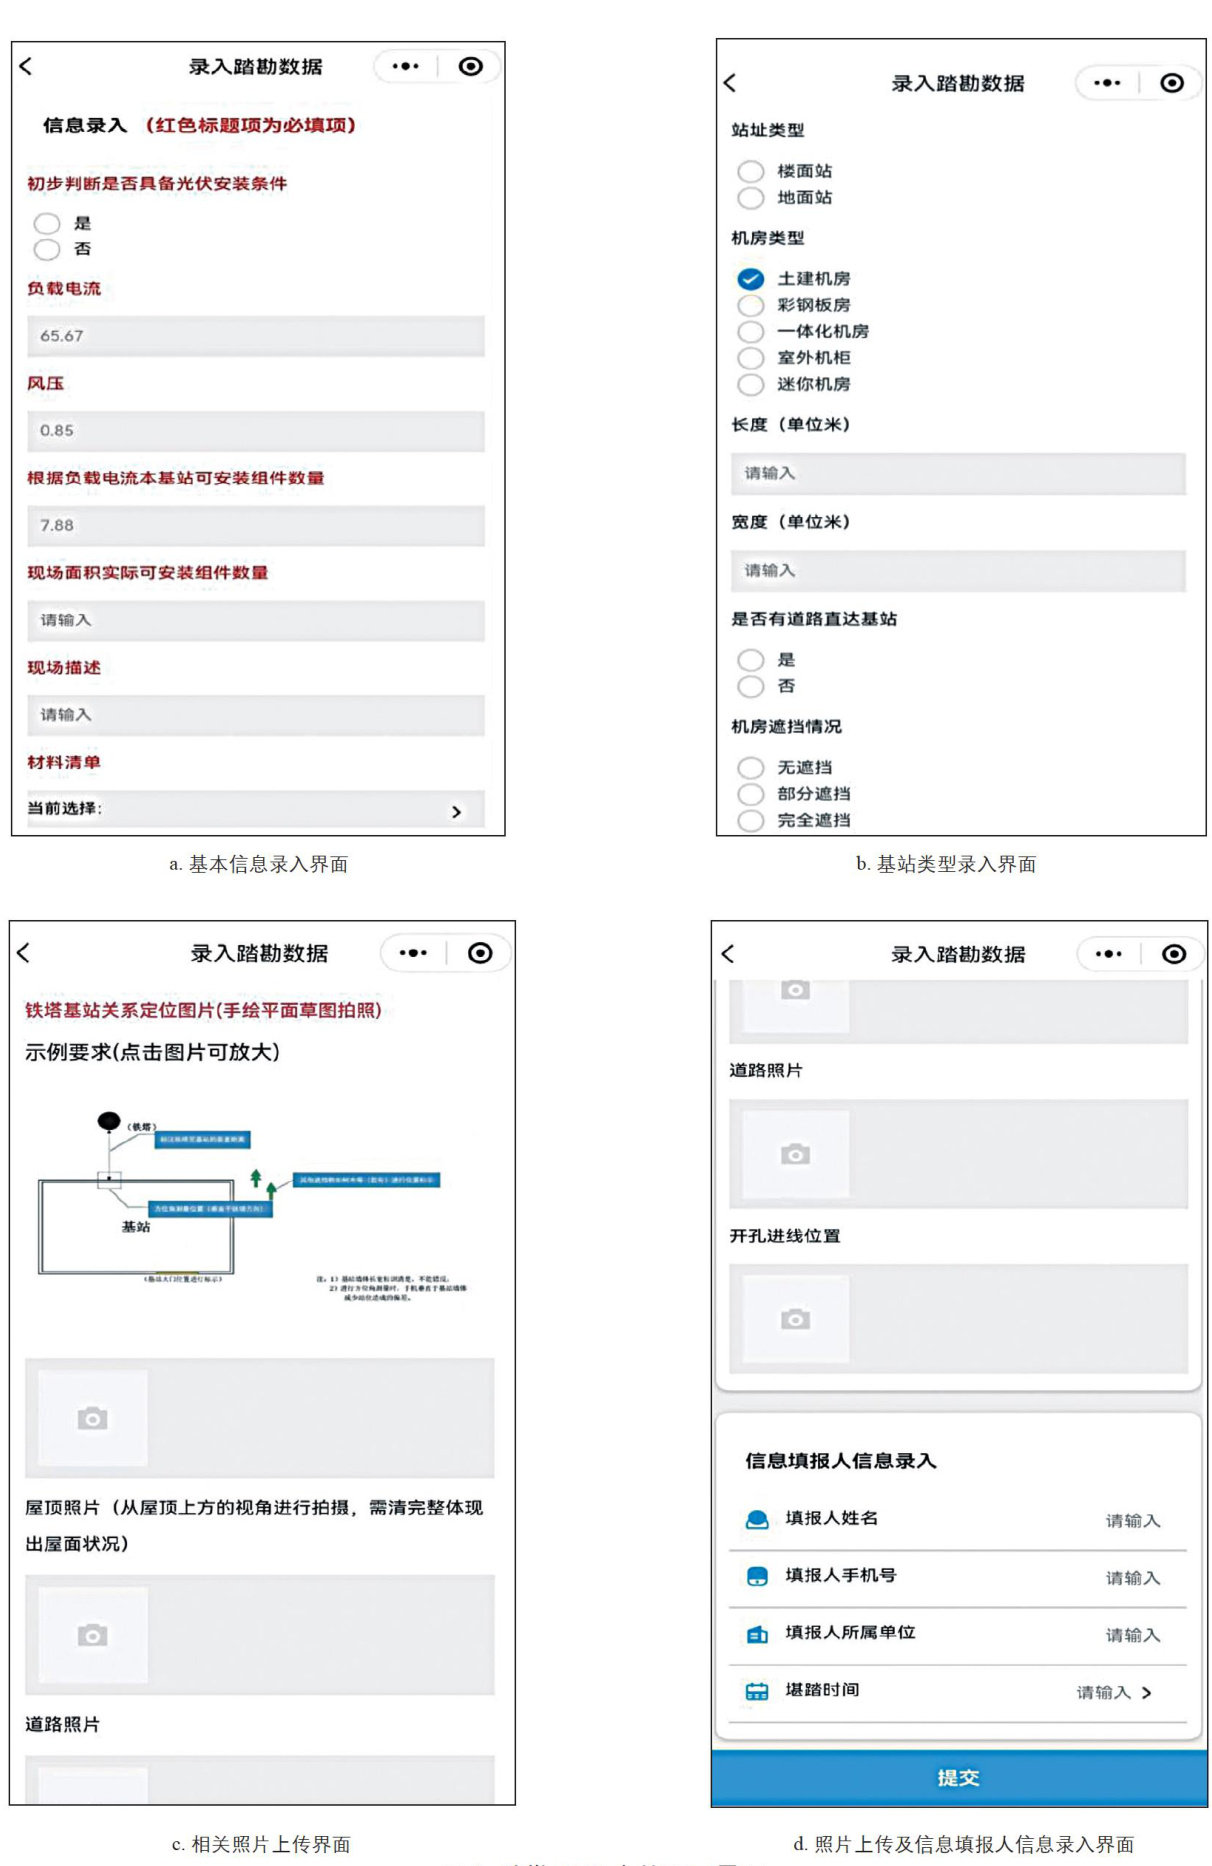Screen dimensions: 1212x1866
Task: Choose 部分遮挡 under 机房遮挡情况
Action: (x=750, y=794)
